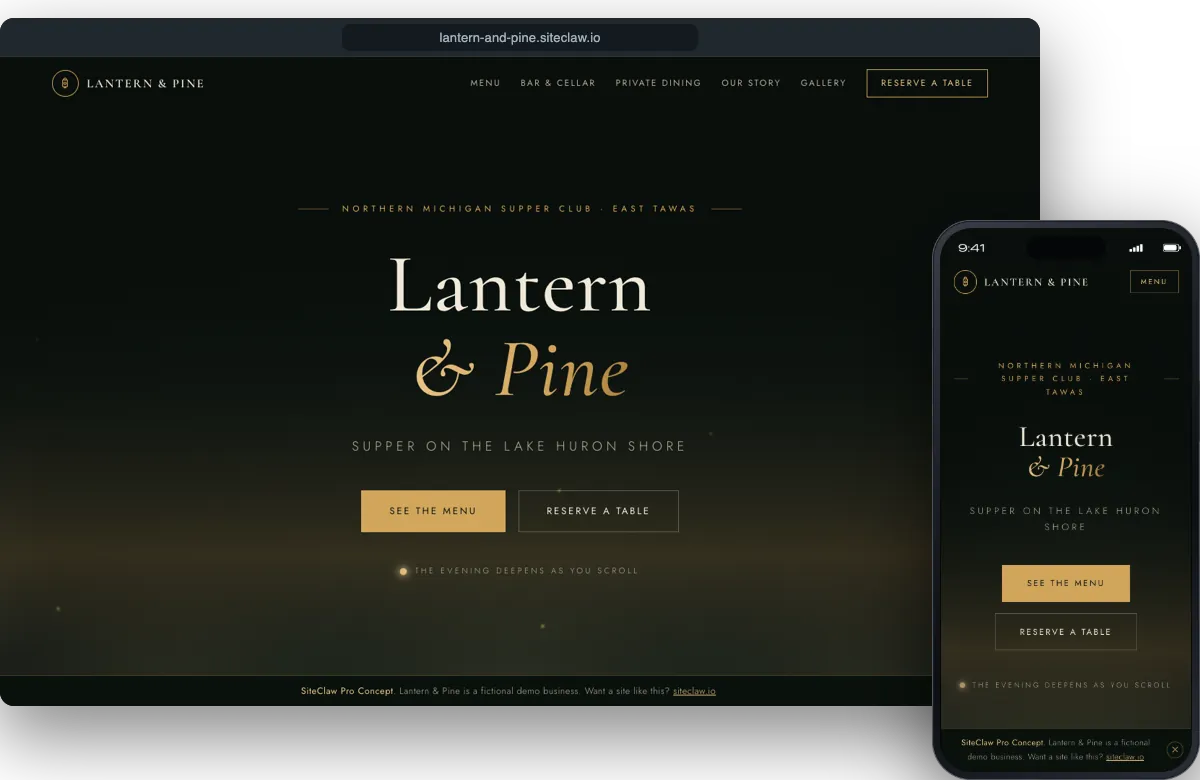Click the desktop 'Northern Michigan Supper Club · East Tawas' text
This screenshot has height=780, width=1200.
[x=519, y=209]
